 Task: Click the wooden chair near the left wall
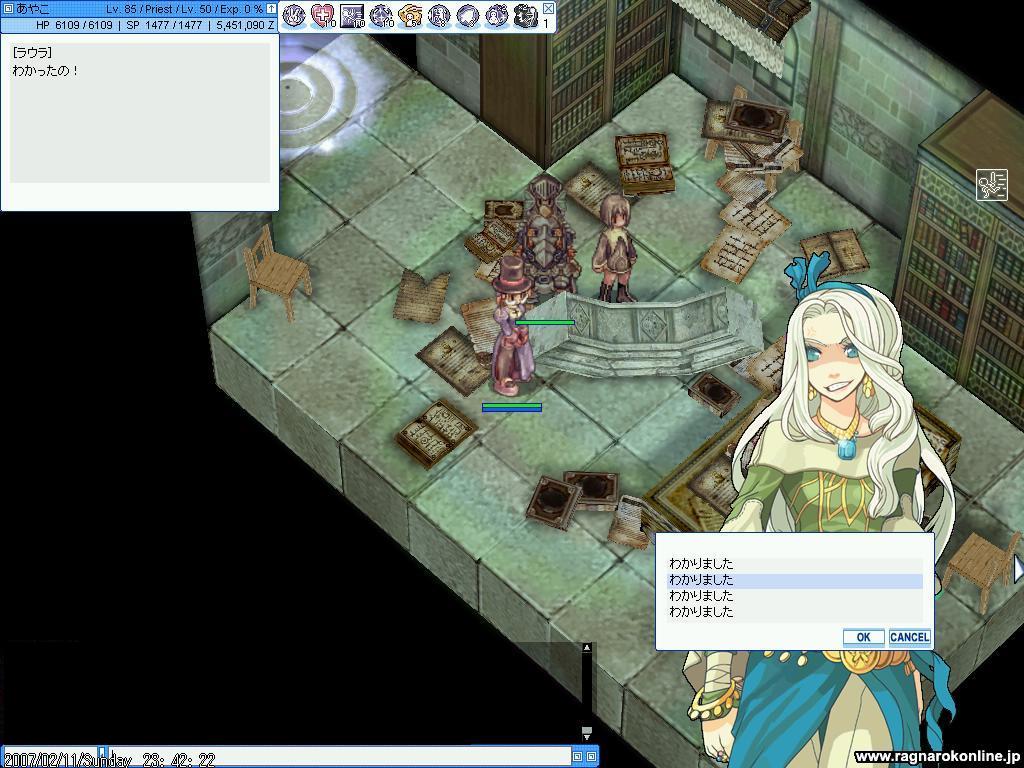pyautogui.click(x=276, y=273)
